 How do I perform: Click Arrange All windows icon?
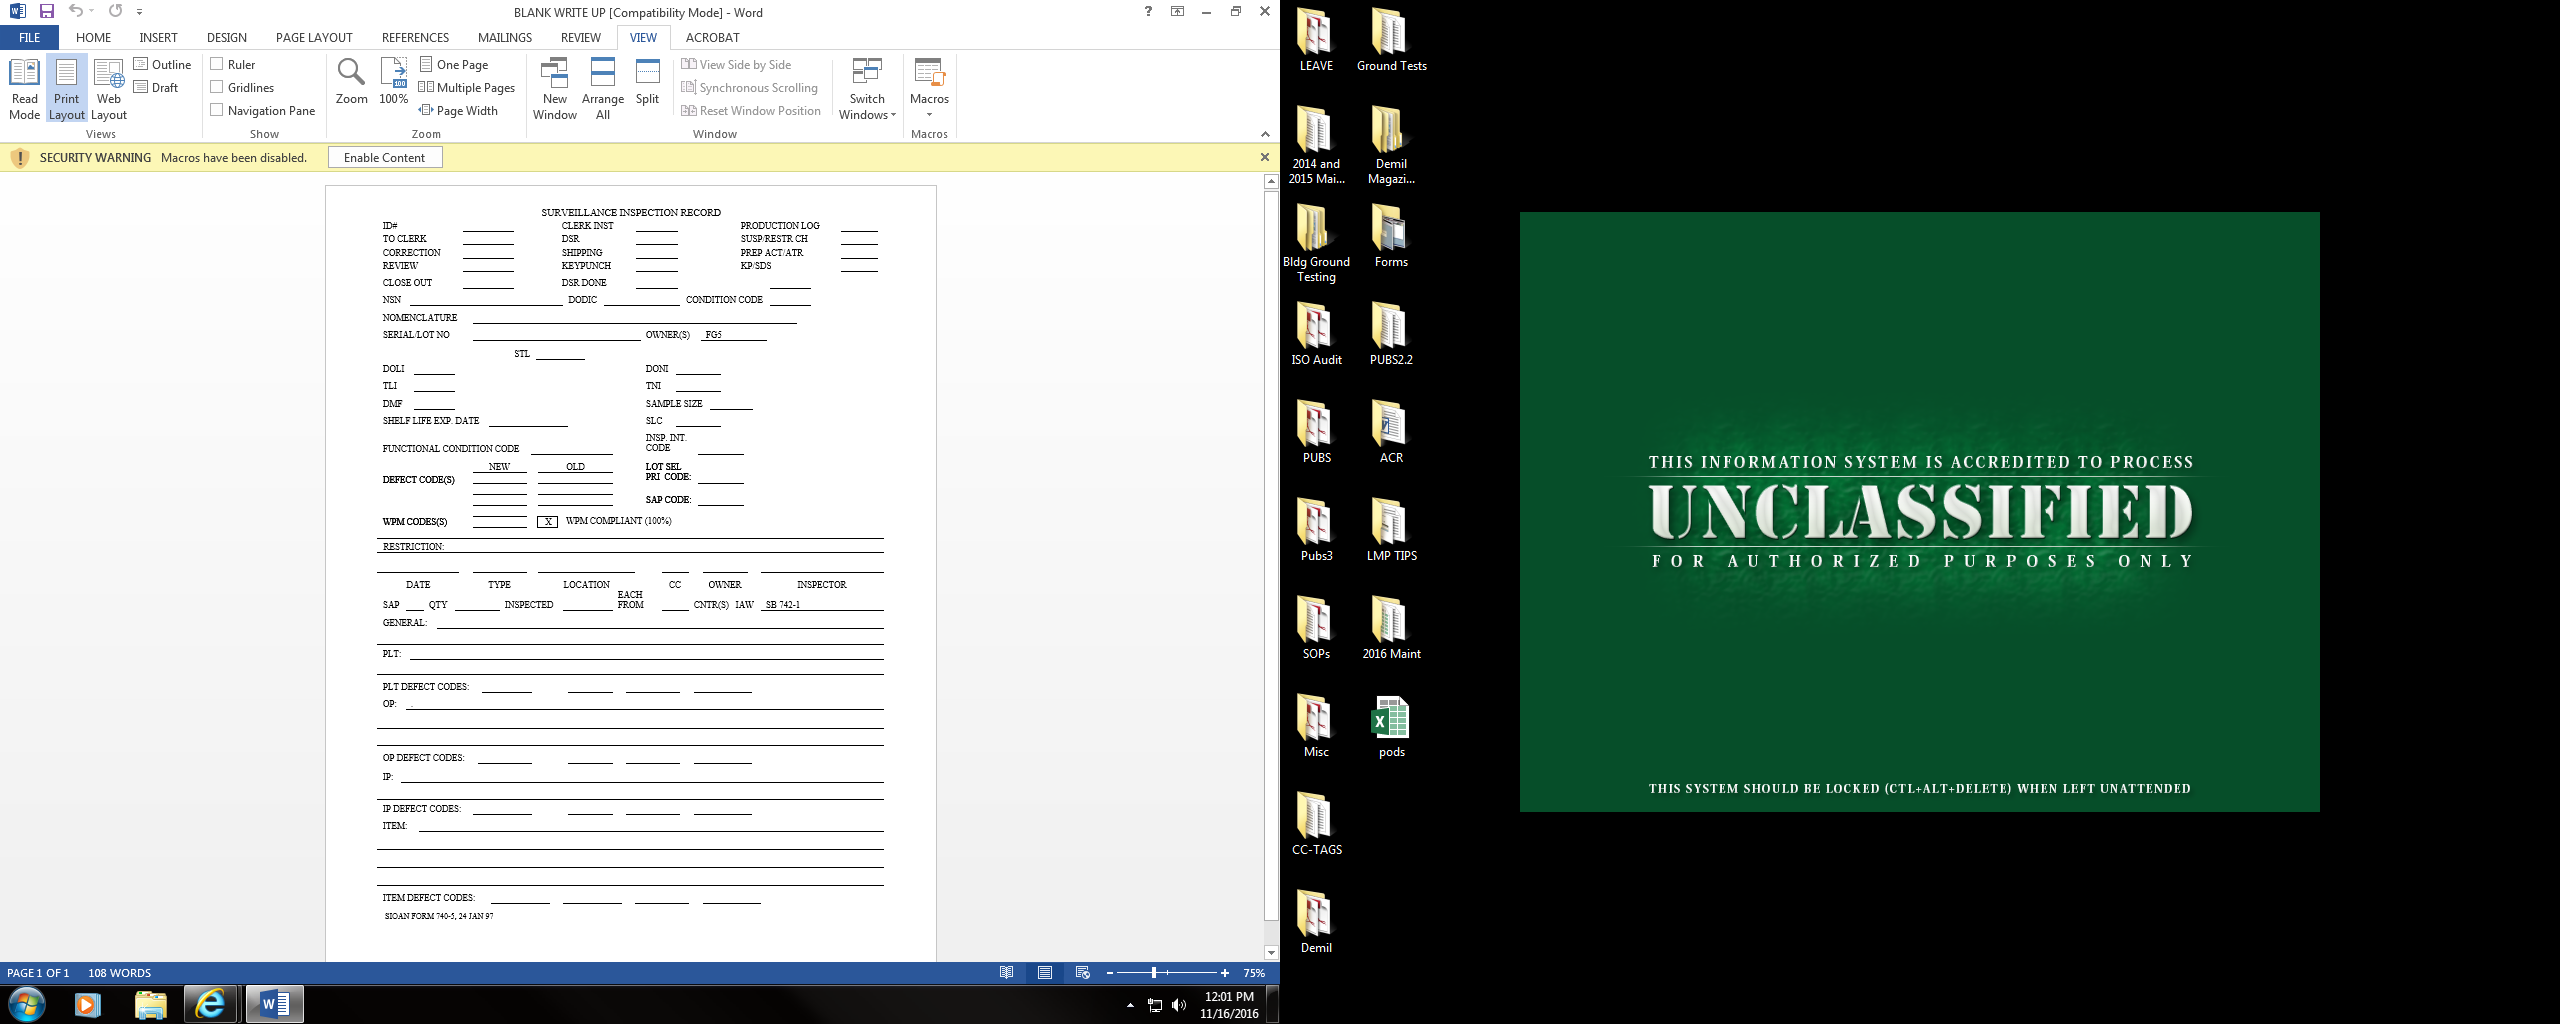click(602, 88)
